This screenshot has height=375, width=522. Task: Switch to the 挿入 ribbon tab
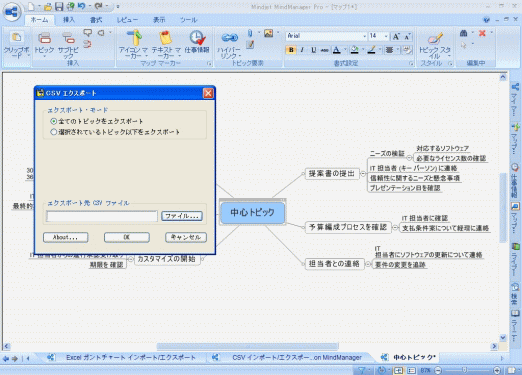pos(69,20)
